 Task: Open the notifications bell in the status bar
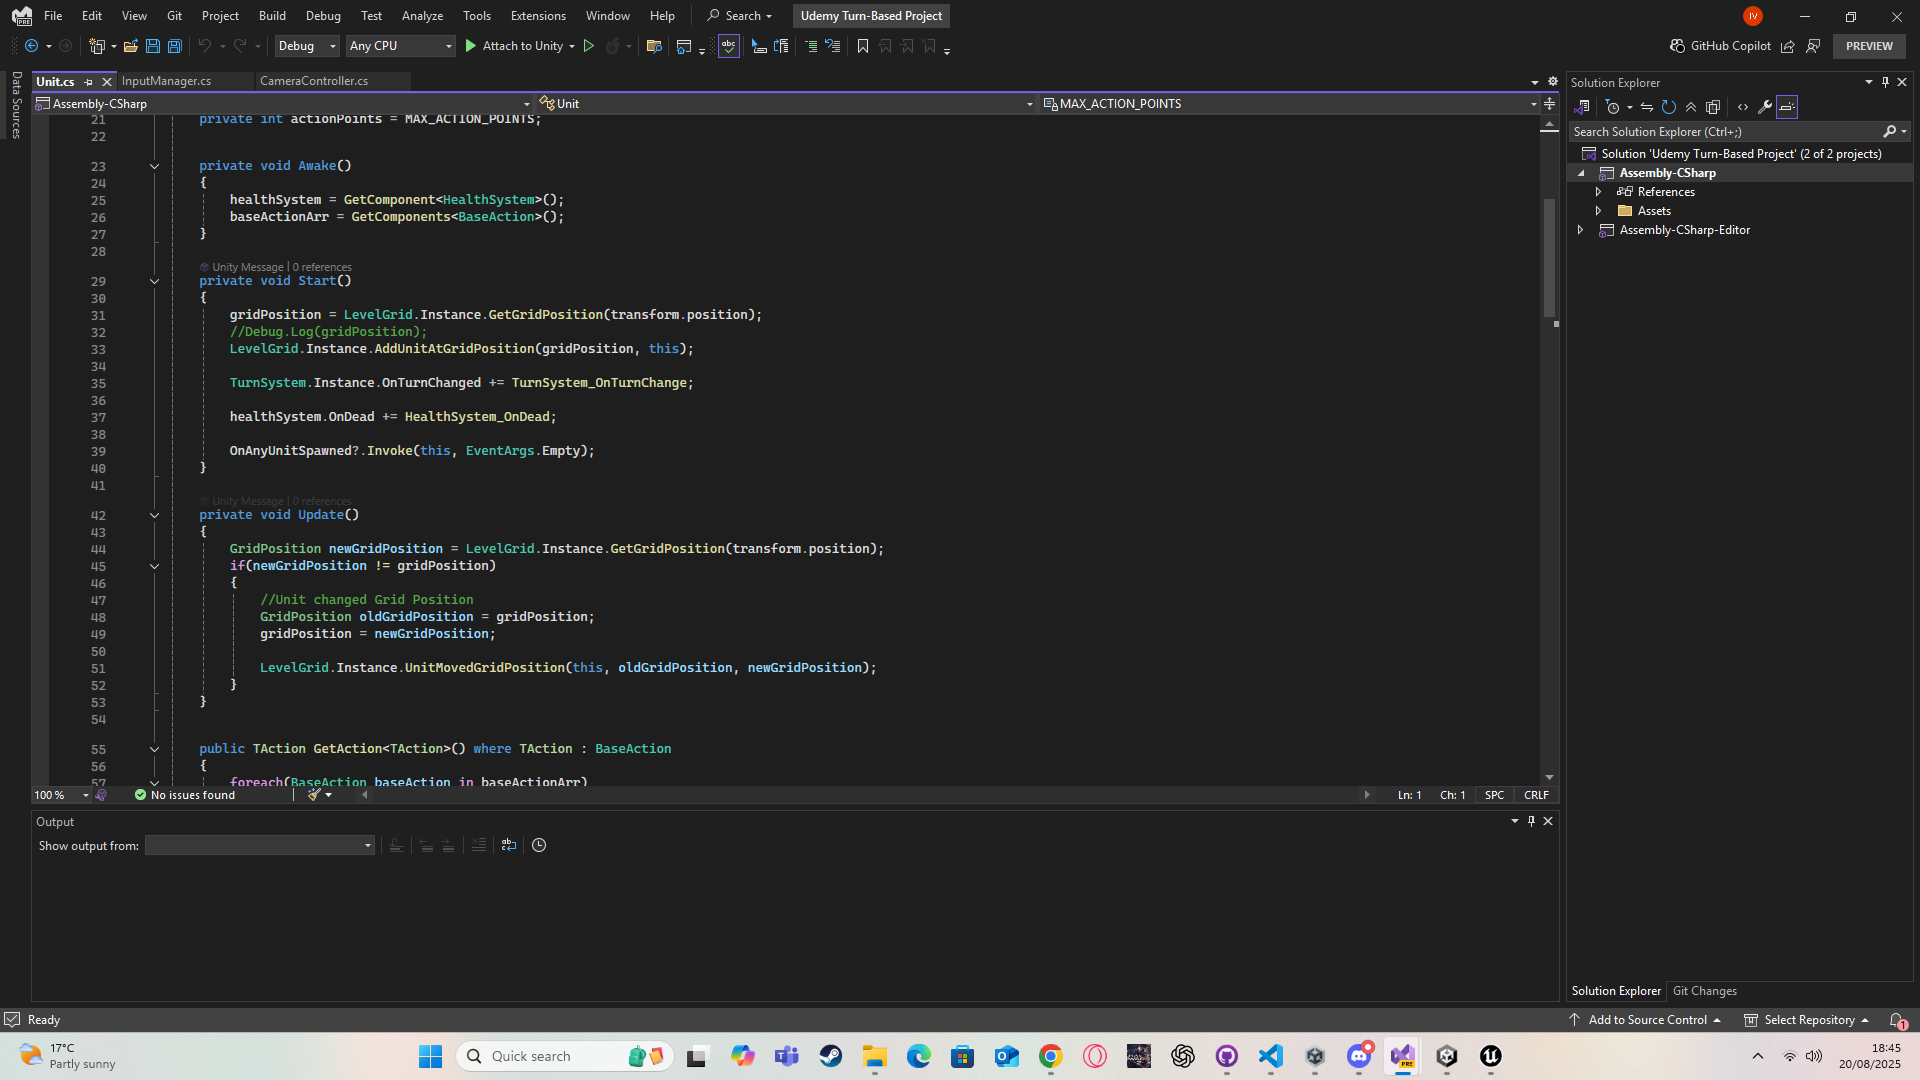(x=1897, y=1020)
